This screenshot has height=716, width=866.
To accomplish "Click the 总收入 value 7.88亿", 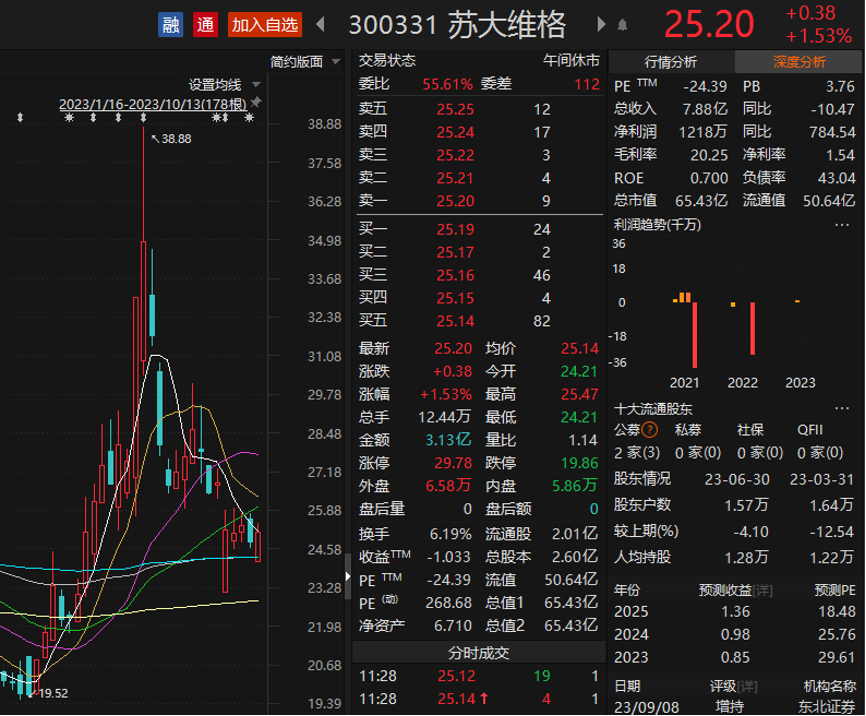I will 705,109.
